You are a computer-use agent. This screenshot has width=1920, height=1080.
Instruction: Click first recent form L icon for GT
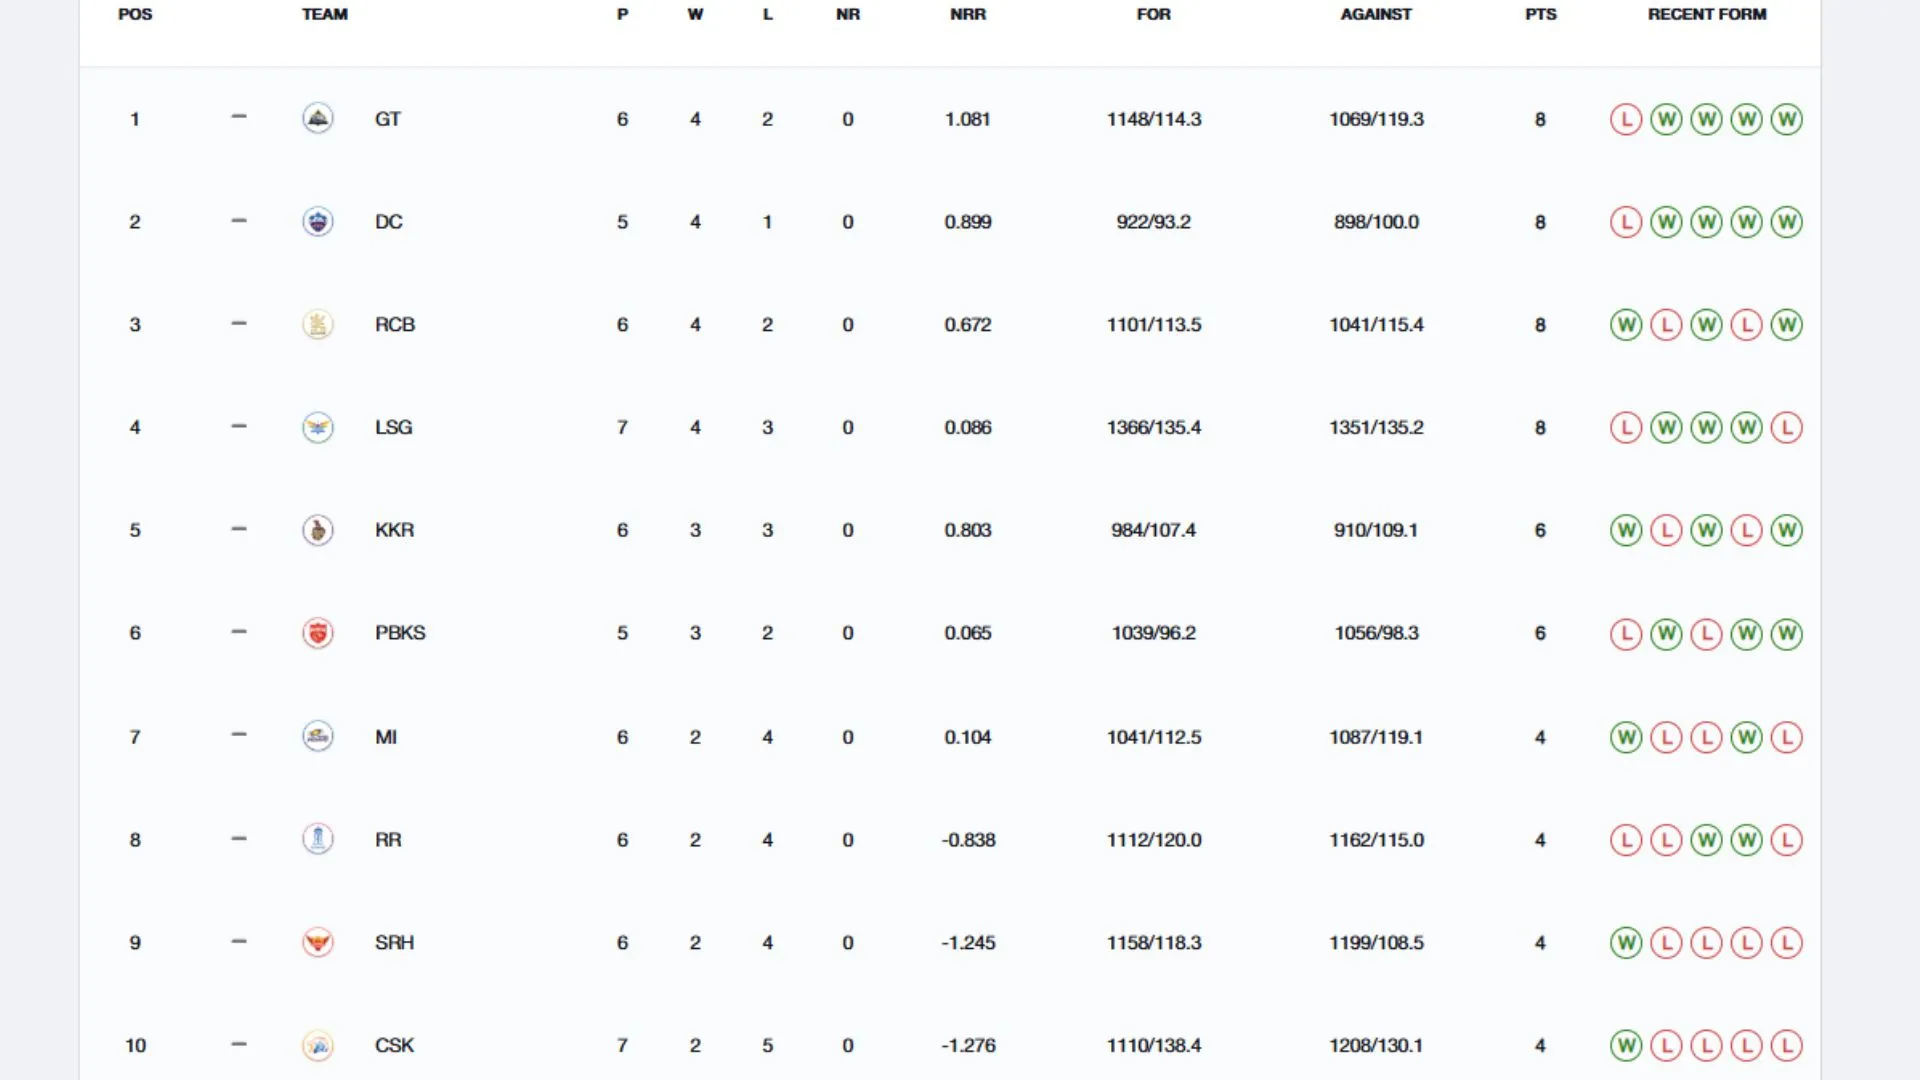click(1626, 120)
